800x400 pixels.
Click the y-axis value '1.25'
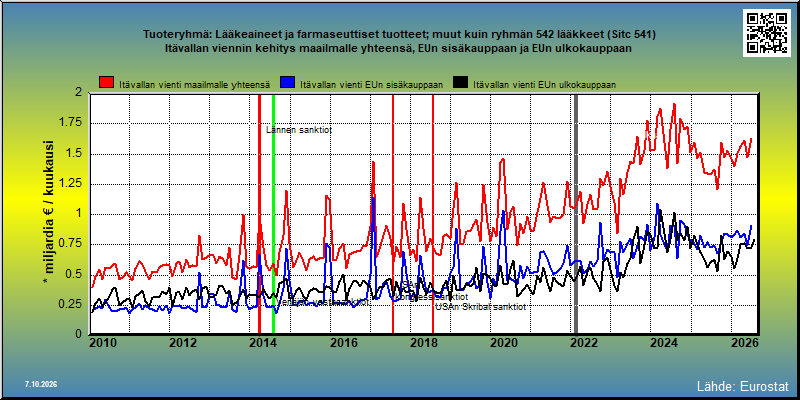click(72, 184)
